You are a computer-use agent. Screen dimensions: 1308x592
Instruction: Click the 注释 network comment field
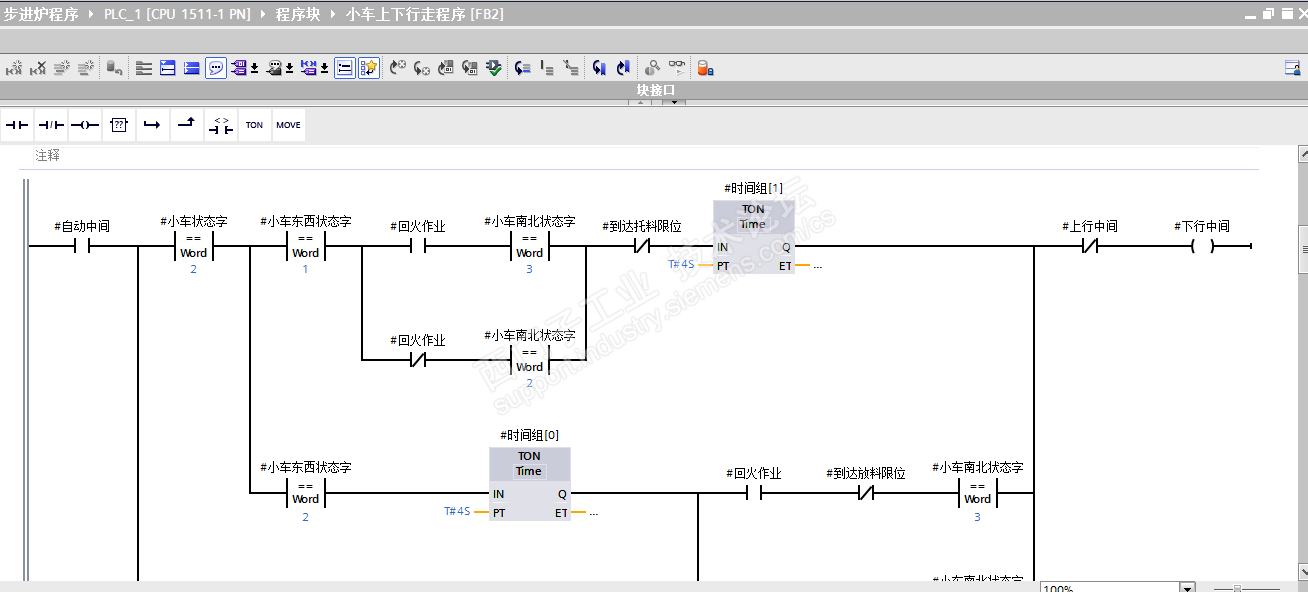640,156
